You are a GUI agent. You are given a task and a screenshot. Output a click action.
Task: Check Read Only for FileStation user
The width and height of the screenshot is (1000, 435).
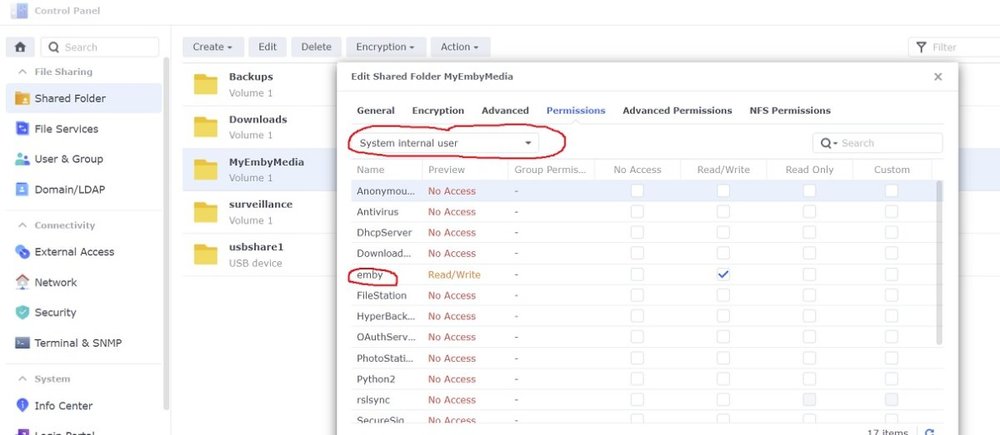[x=809, y=295]
